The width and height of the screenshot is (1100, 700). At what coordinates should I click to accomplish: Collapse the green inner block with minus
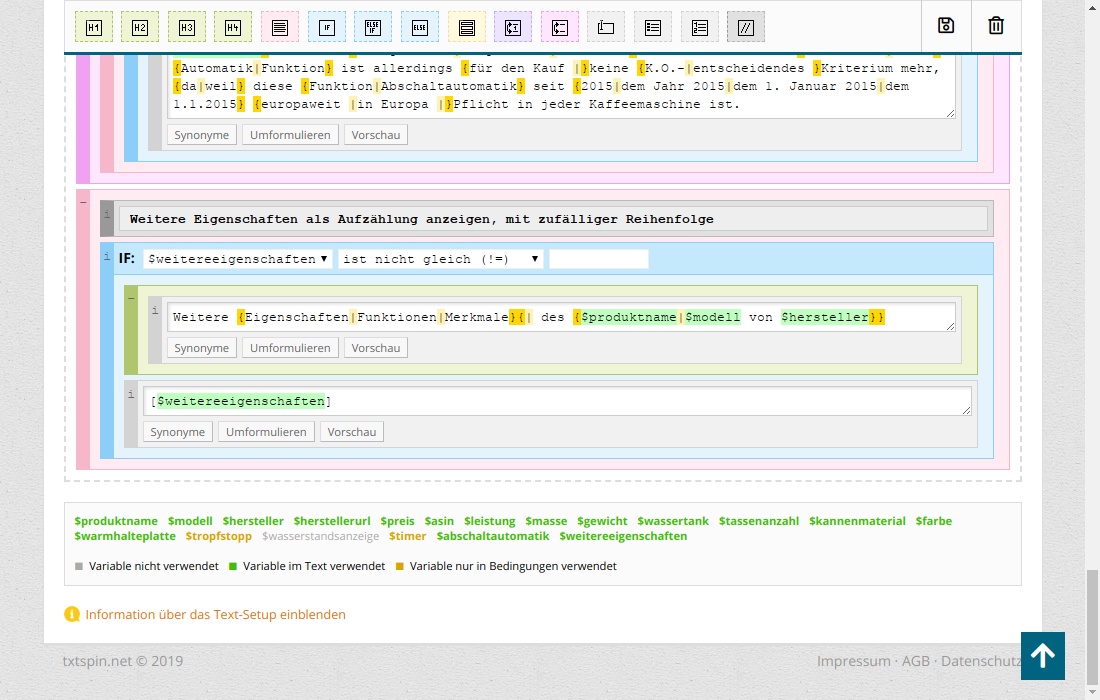pos(131,297)
